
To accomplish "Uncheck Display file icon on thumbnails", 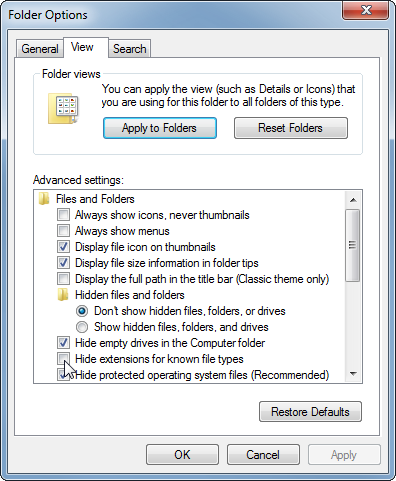I will point(63,247).
